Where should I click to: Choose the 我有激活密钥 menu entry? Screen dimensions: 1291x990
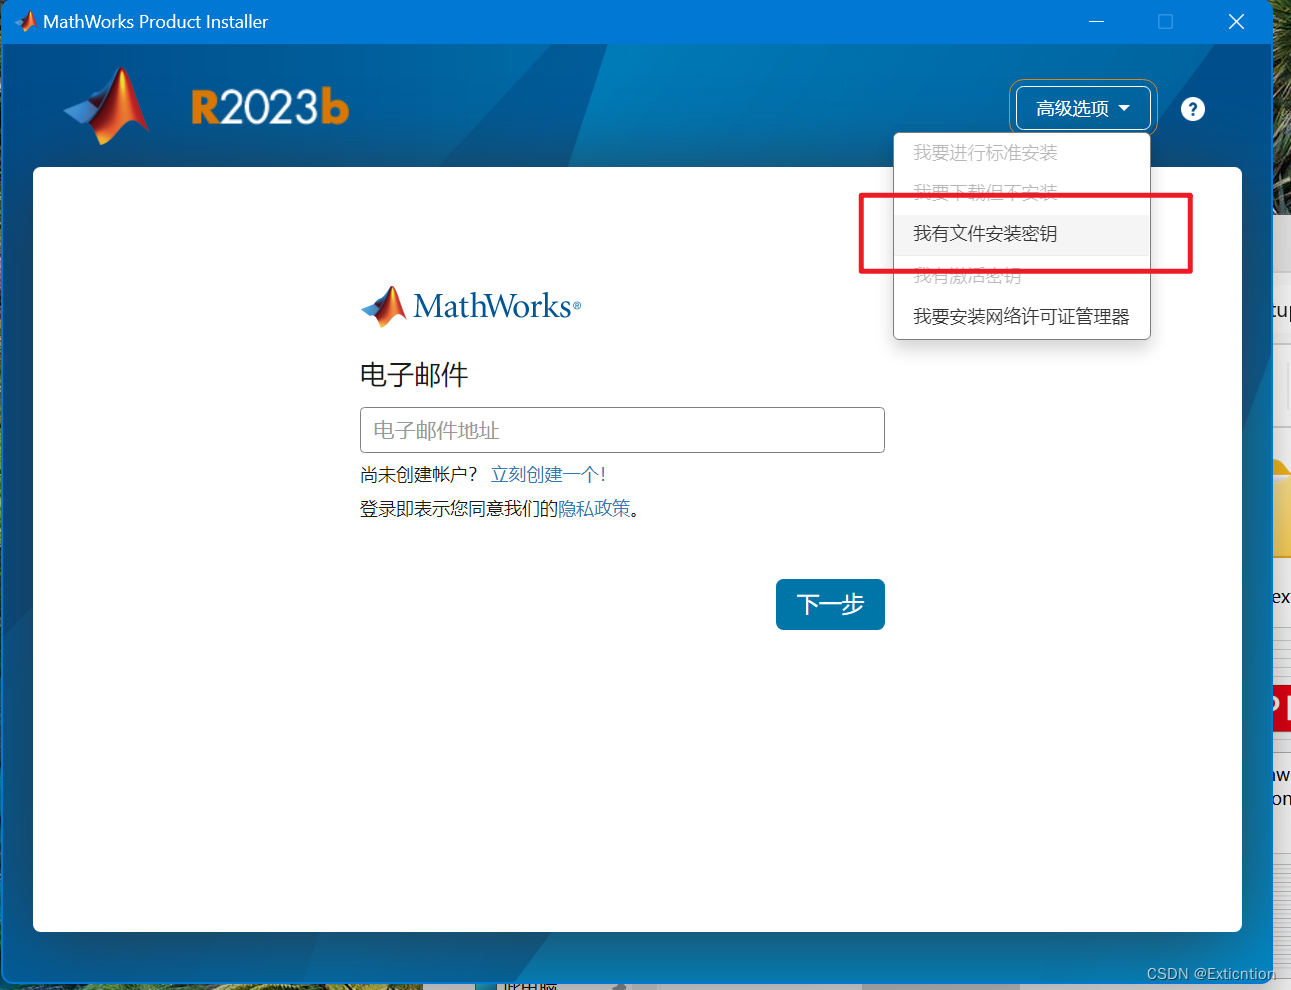[1021, 276]
